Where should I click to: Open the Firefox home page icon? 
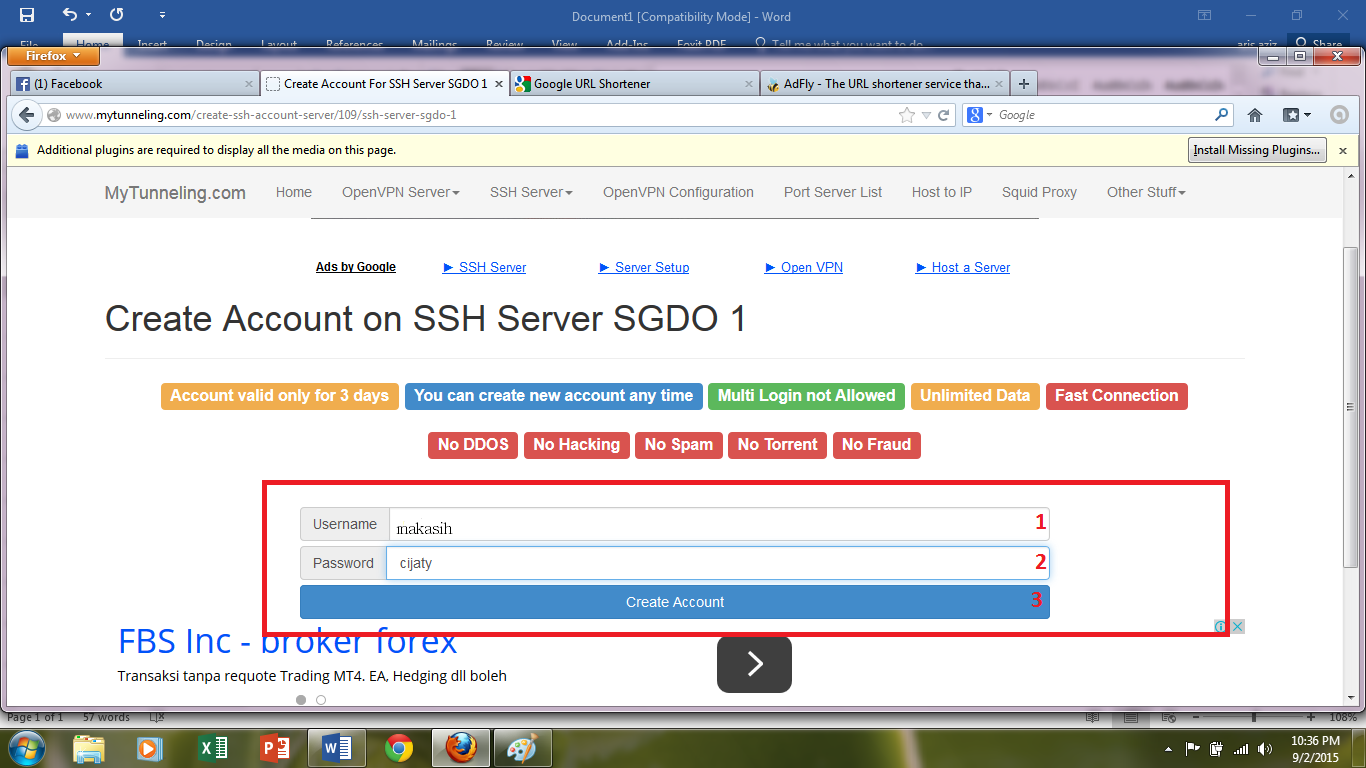pos(1255,115)
